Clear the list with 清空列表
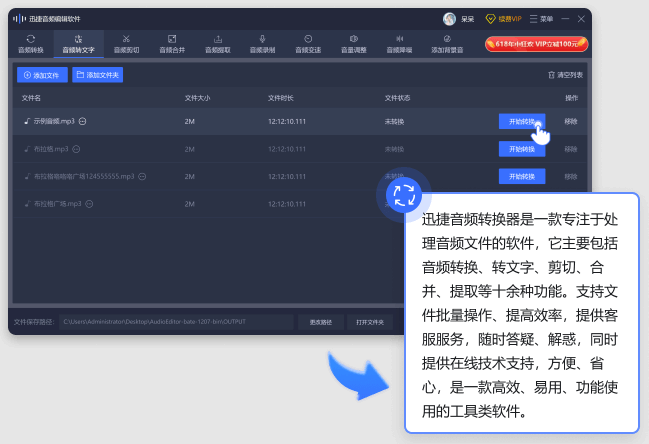The height and width of the screenshot is (444, 649). point(565,75)
